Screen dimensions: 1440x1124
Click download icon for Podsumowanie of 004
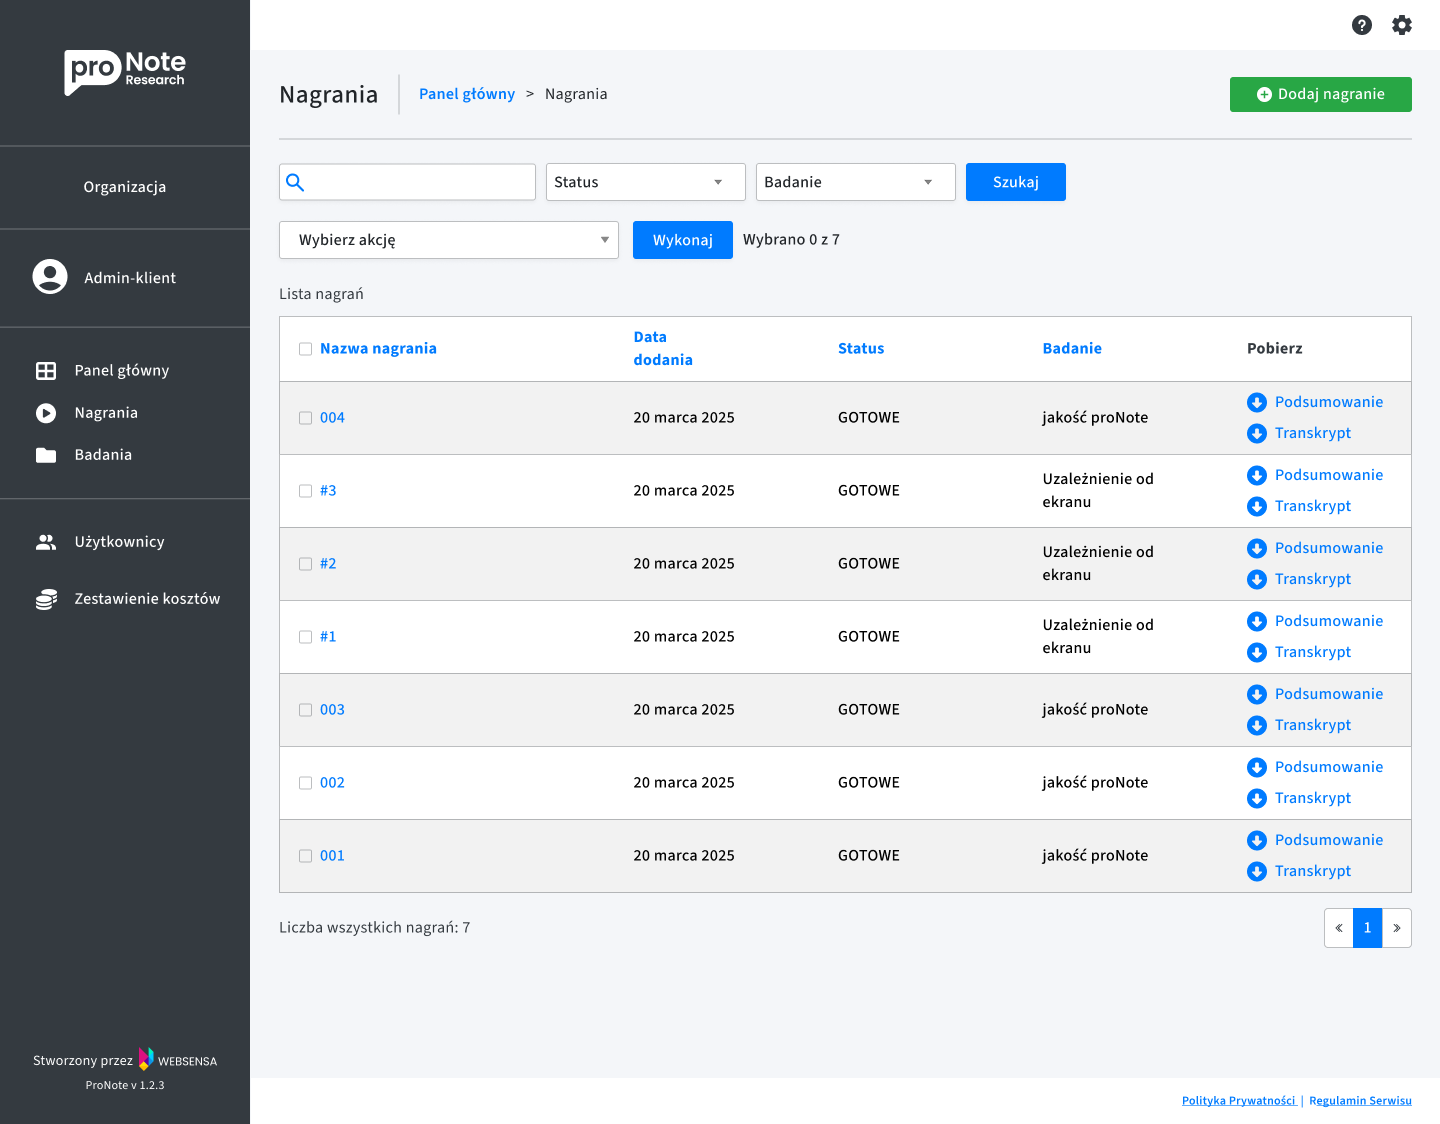[1257, 402]
